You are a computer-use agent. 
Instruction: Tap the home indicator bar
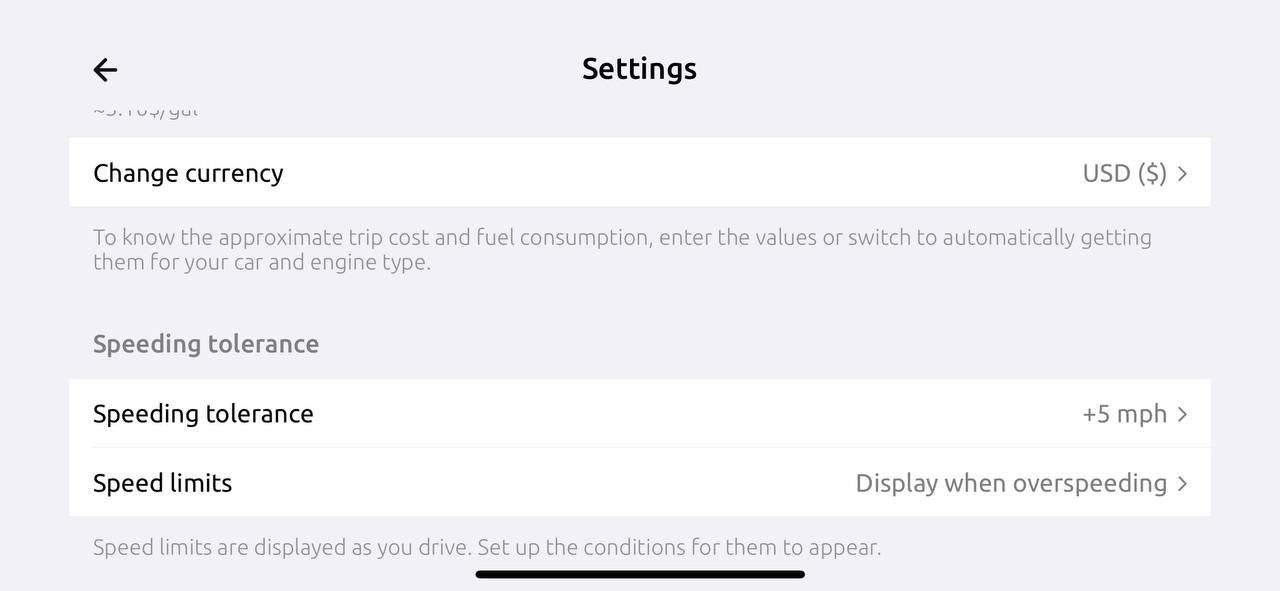(640, 575)
